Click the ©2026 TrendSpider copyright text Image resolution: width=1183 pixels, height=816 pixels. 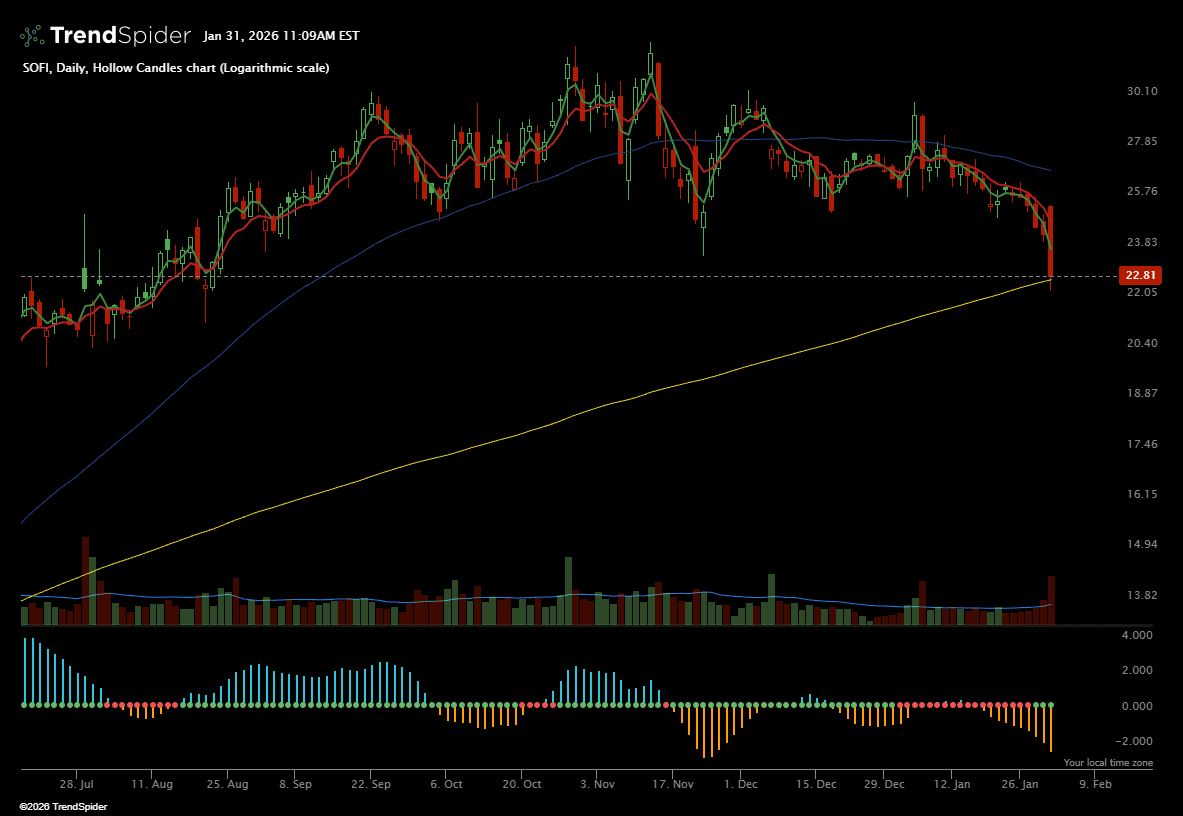pos(63,806)
